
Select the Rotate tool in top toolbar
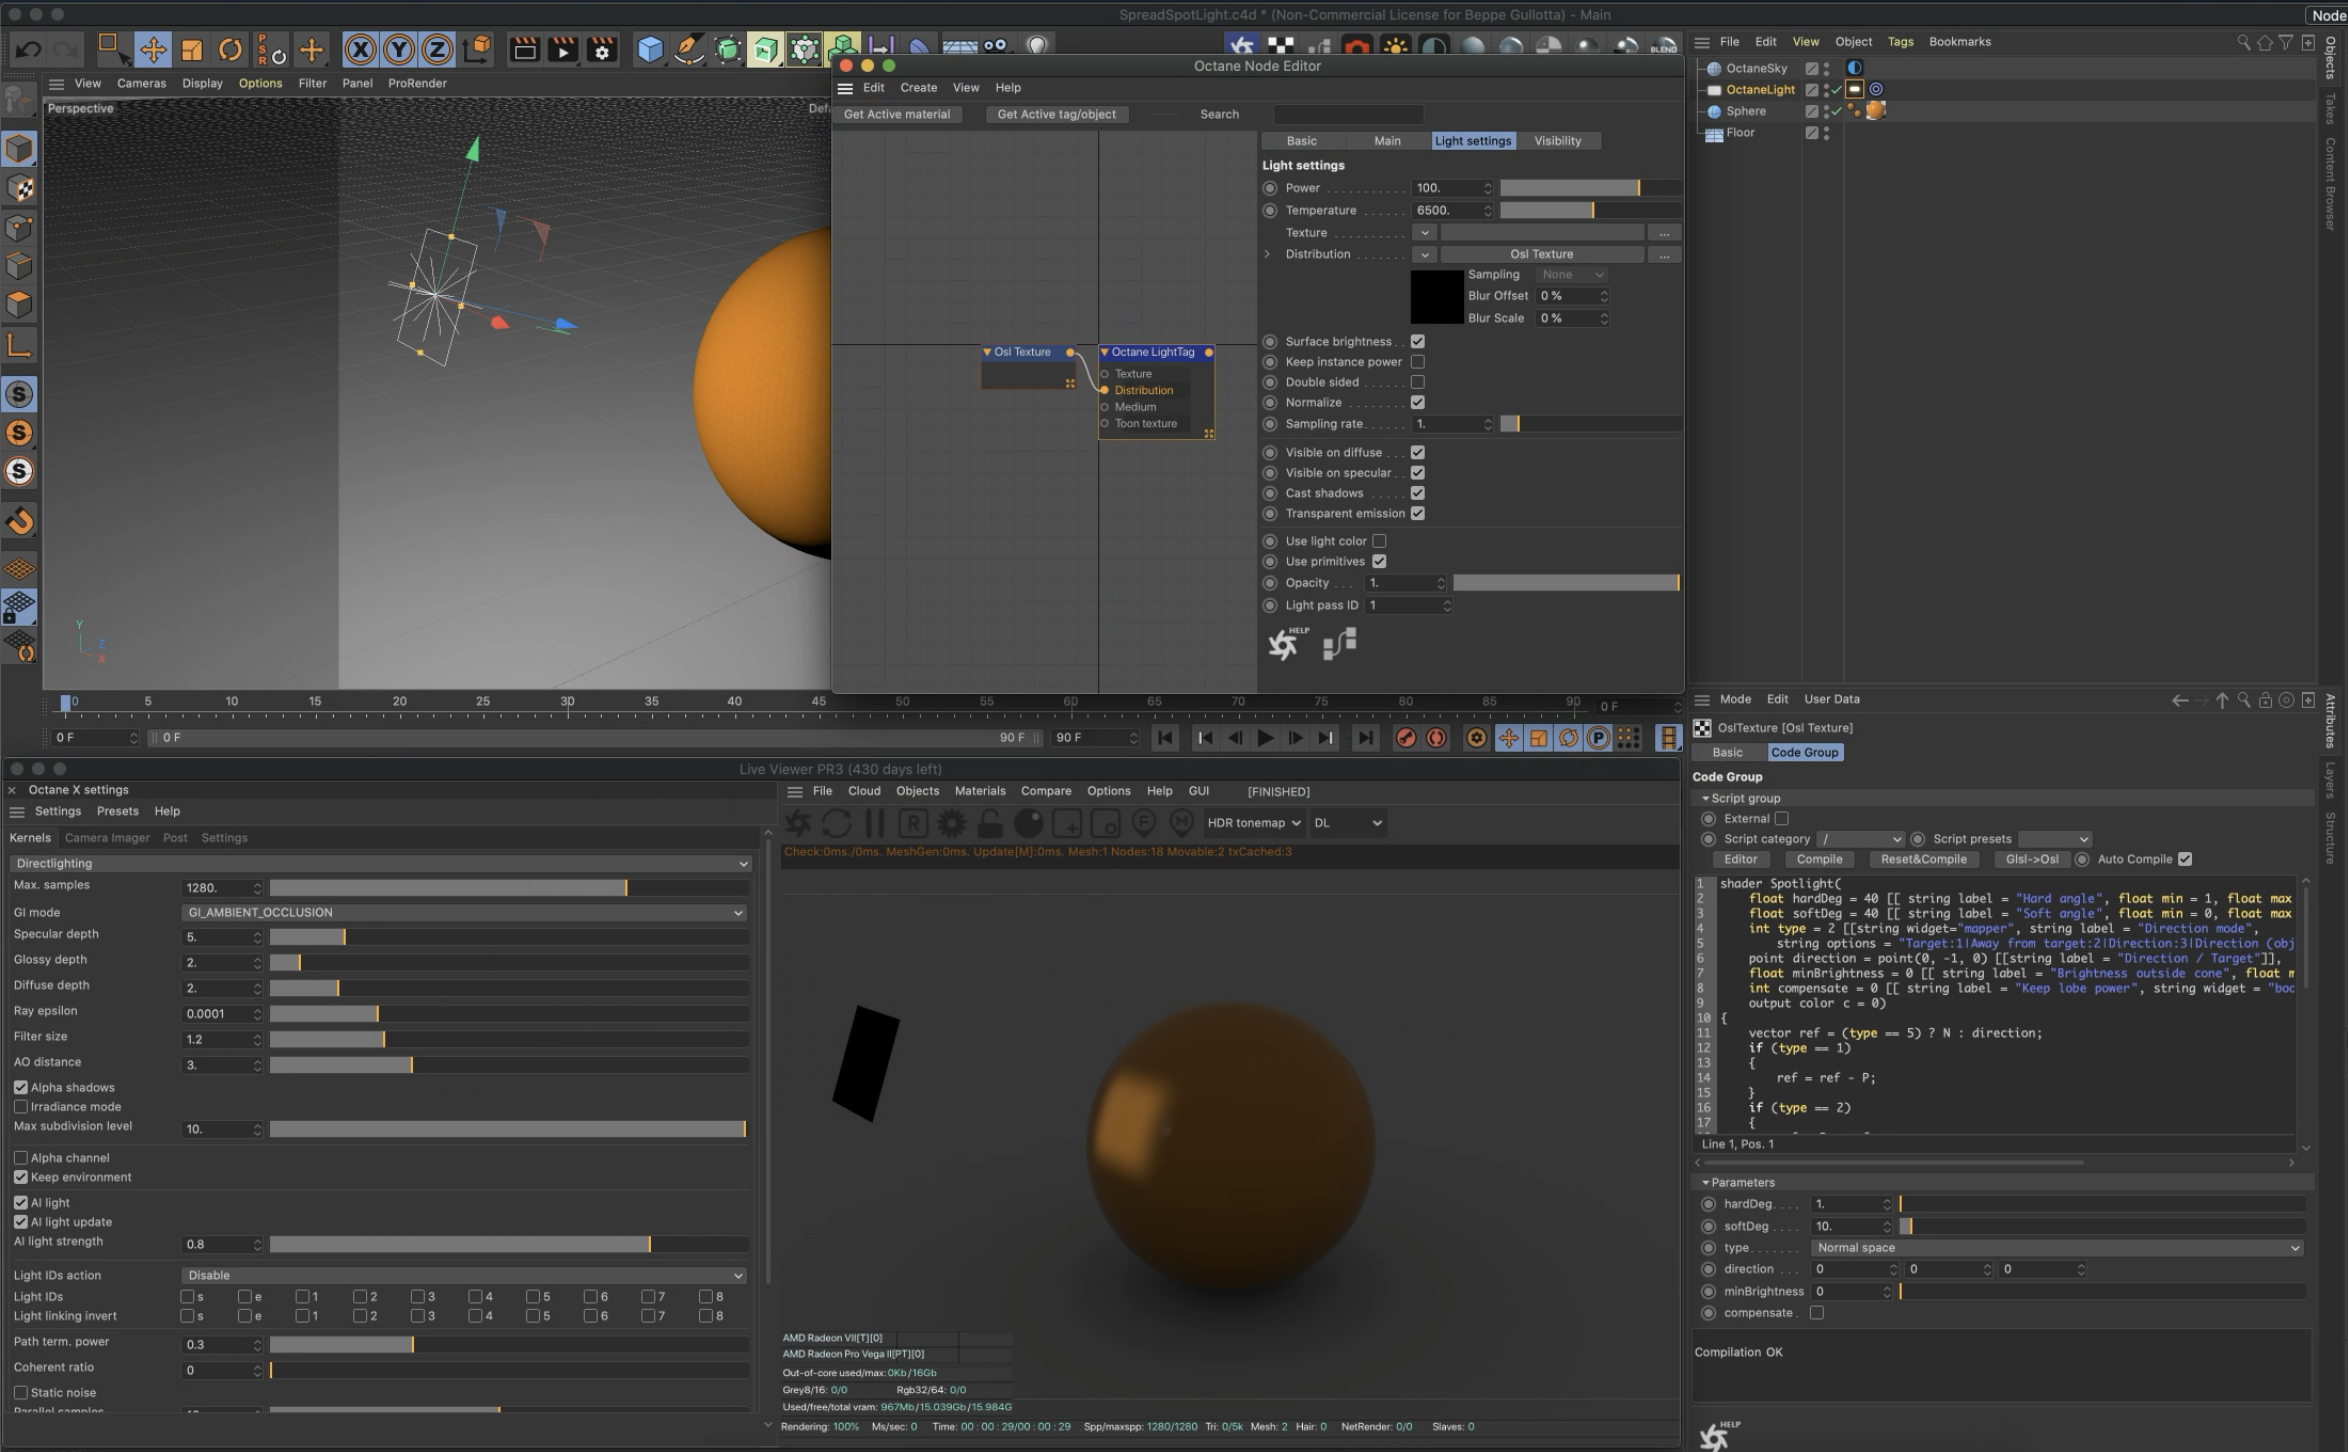coord(230,49)
